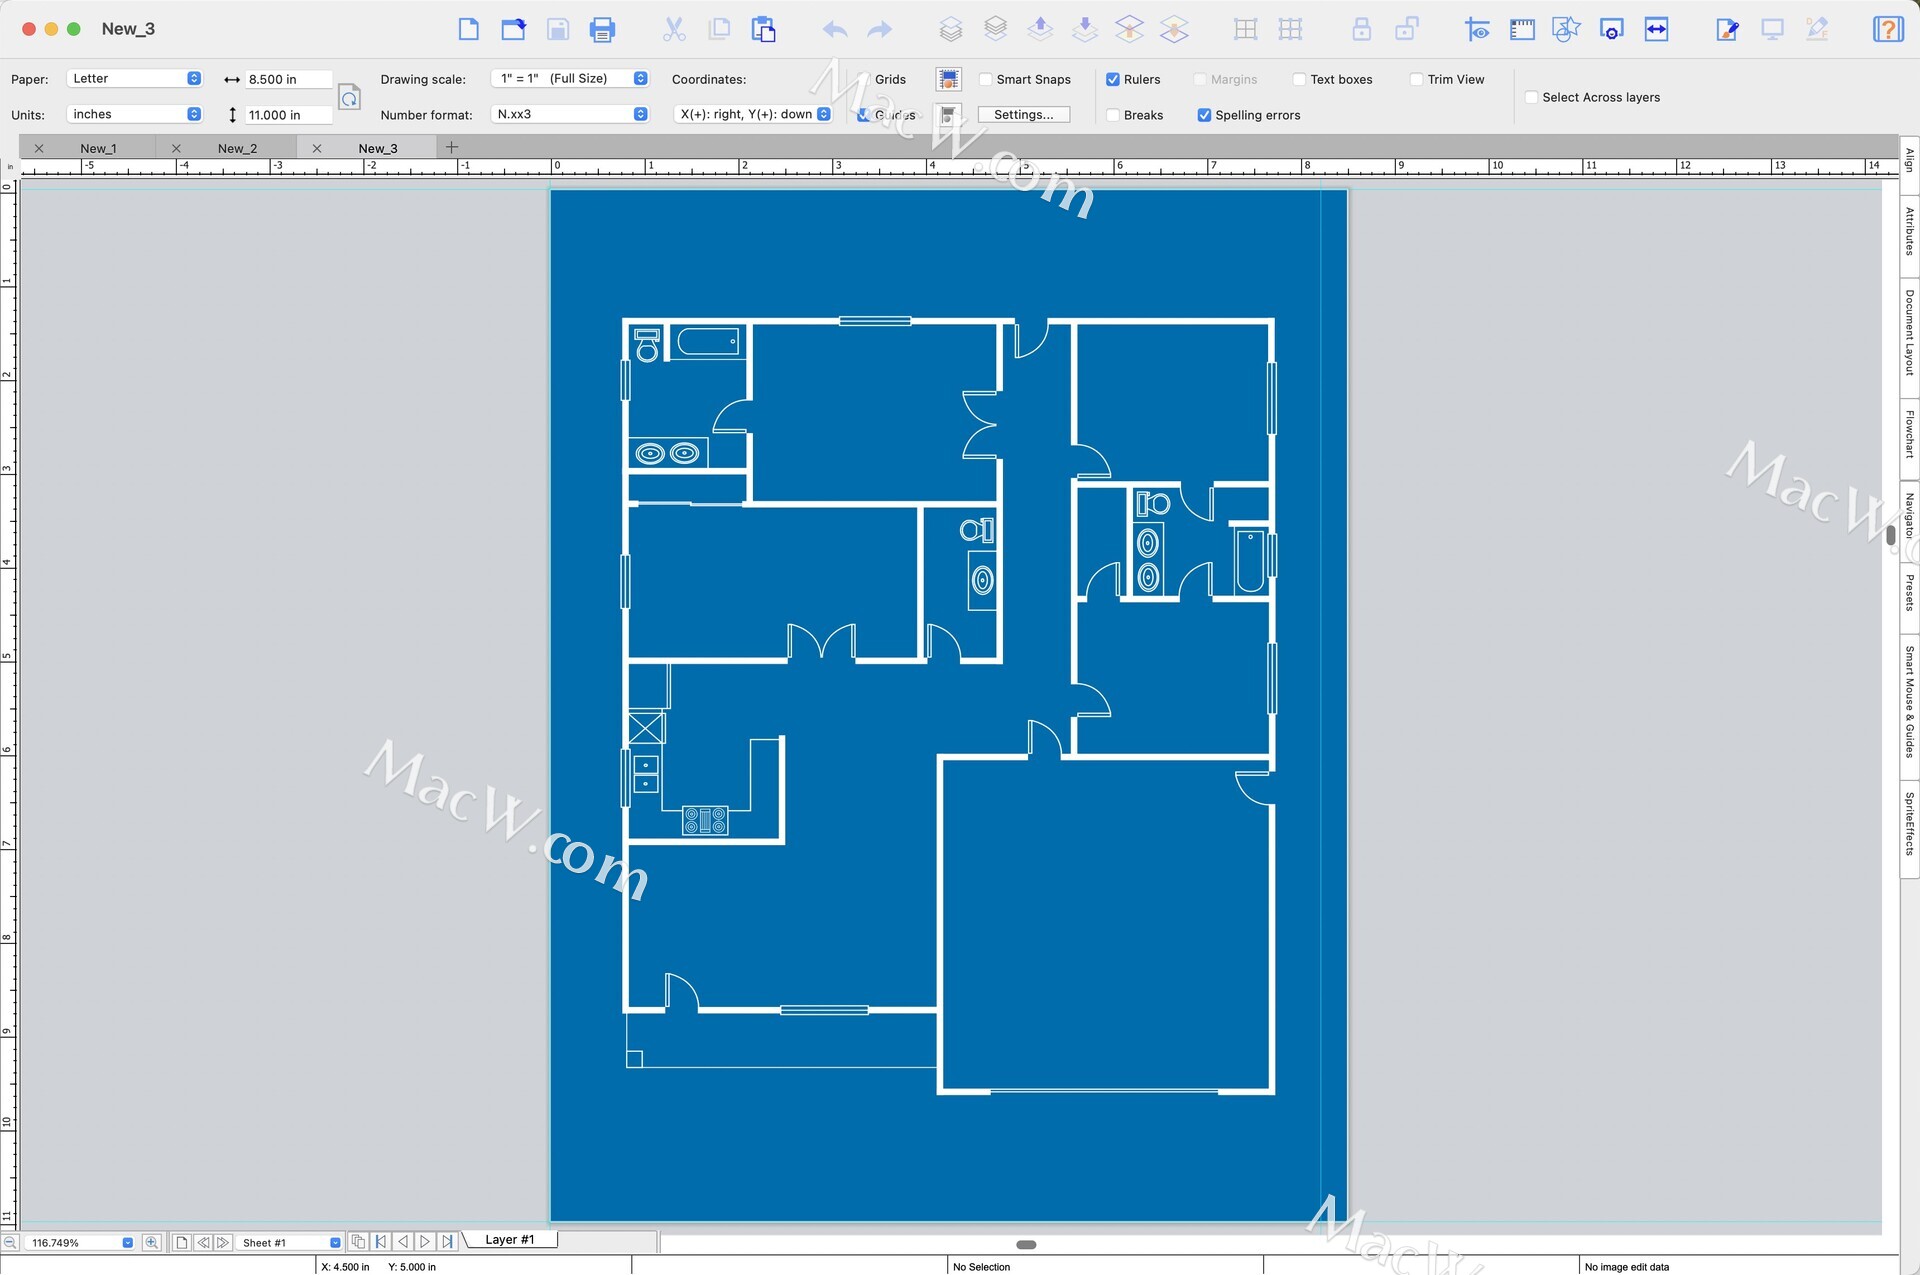
Task: Click the Settings... button
Action: [1023, 115]
